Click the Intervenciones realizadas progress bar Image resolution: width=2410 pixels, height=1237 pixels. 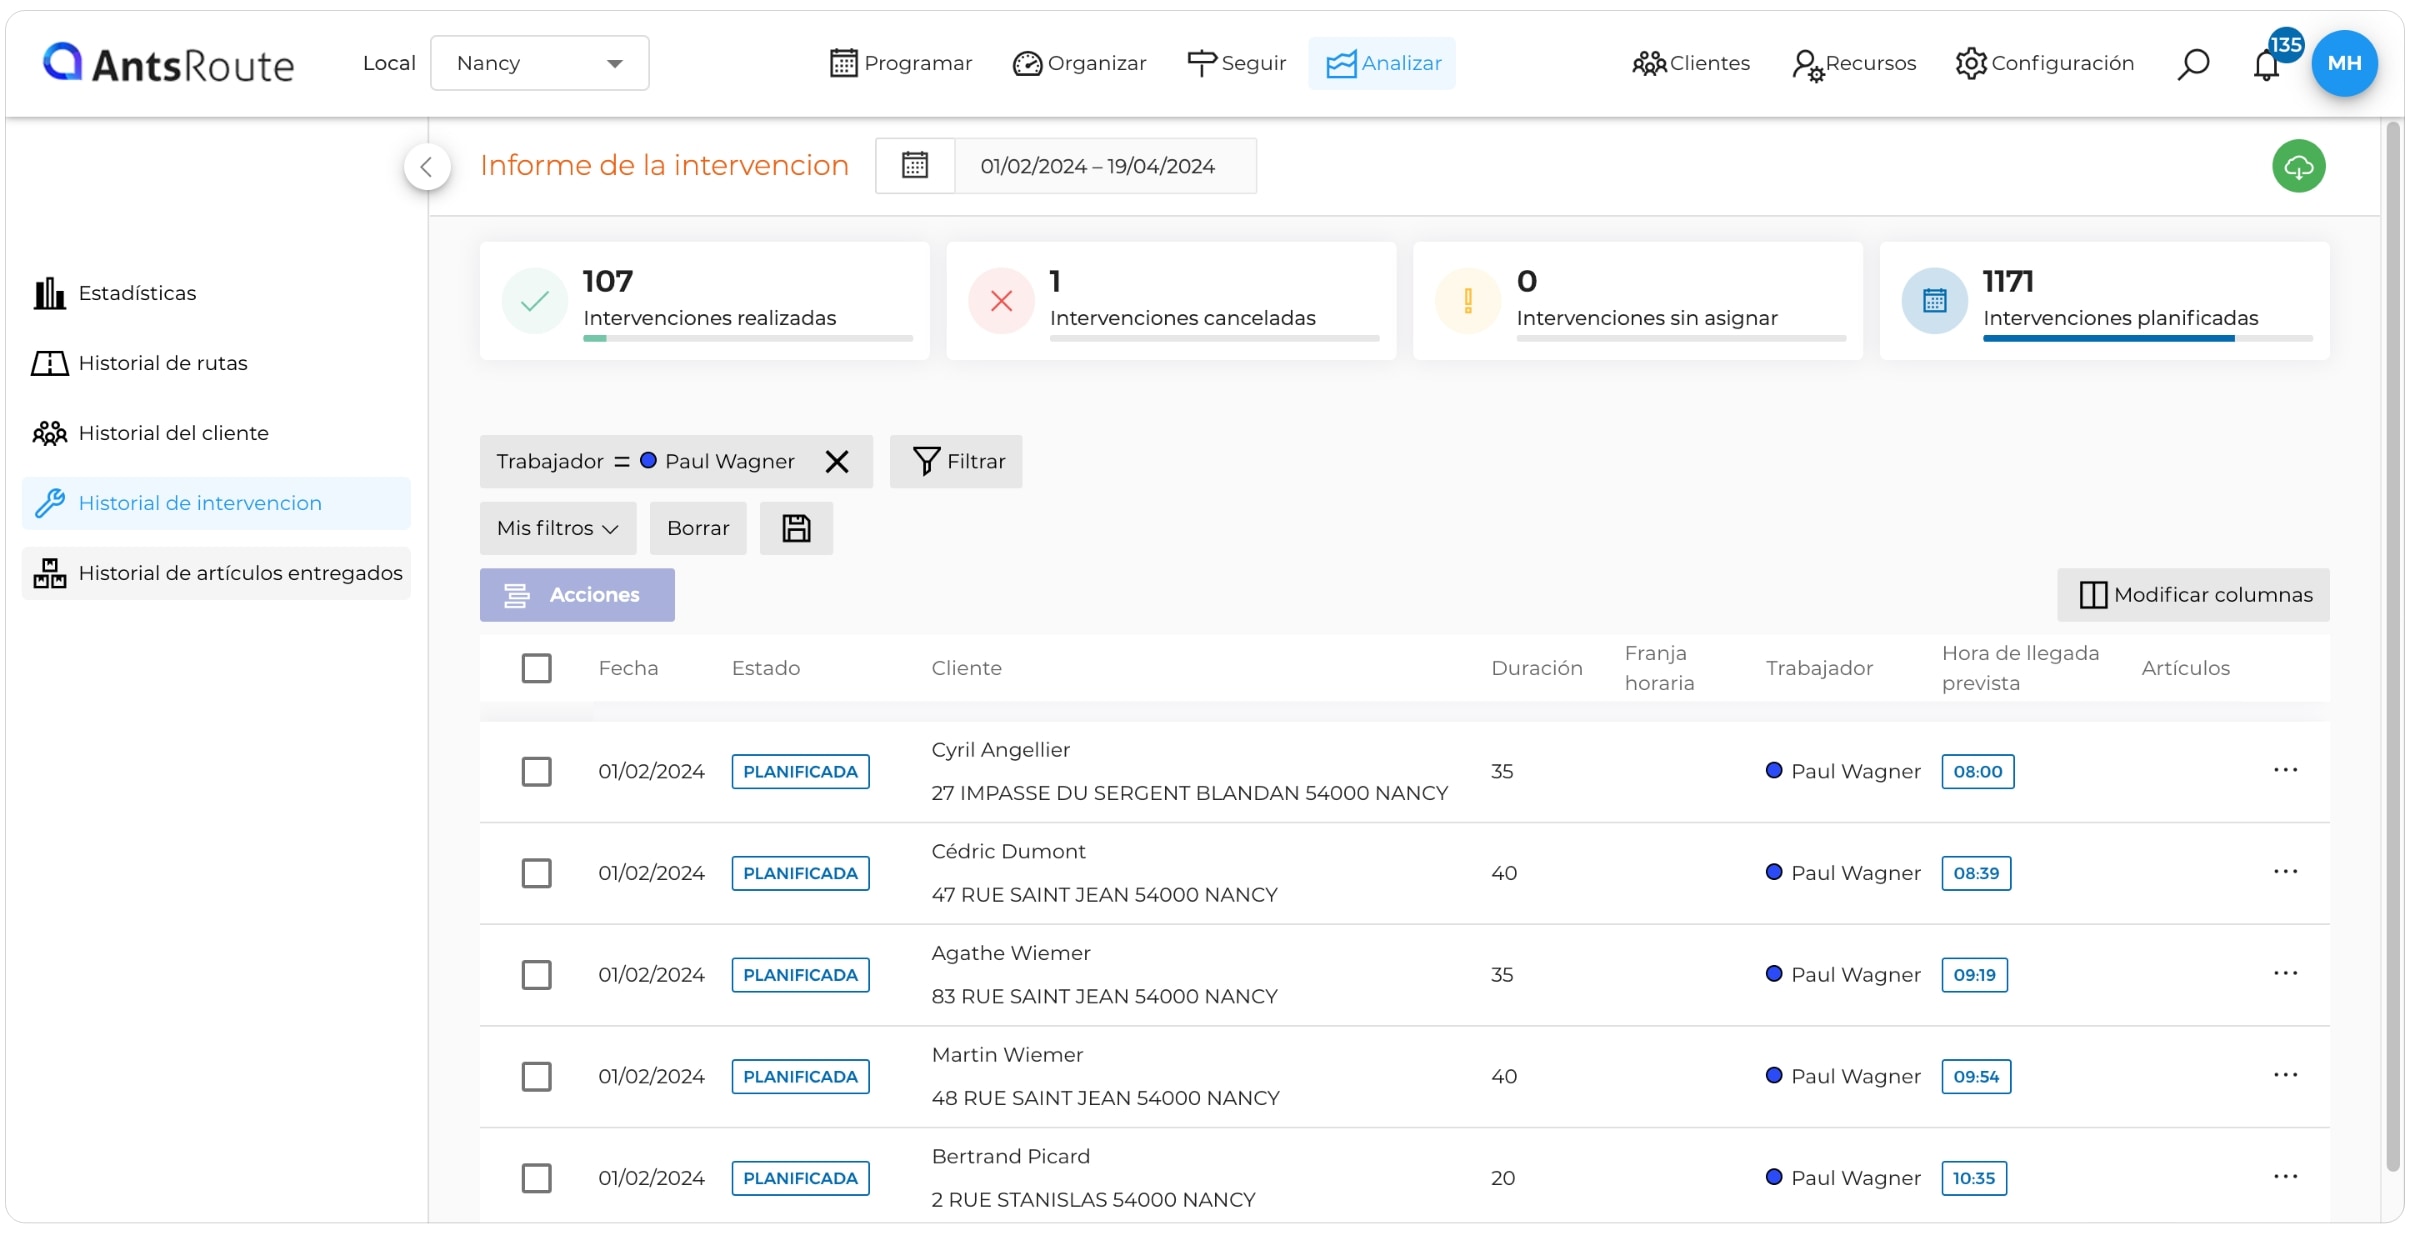(x=747, y=338)
